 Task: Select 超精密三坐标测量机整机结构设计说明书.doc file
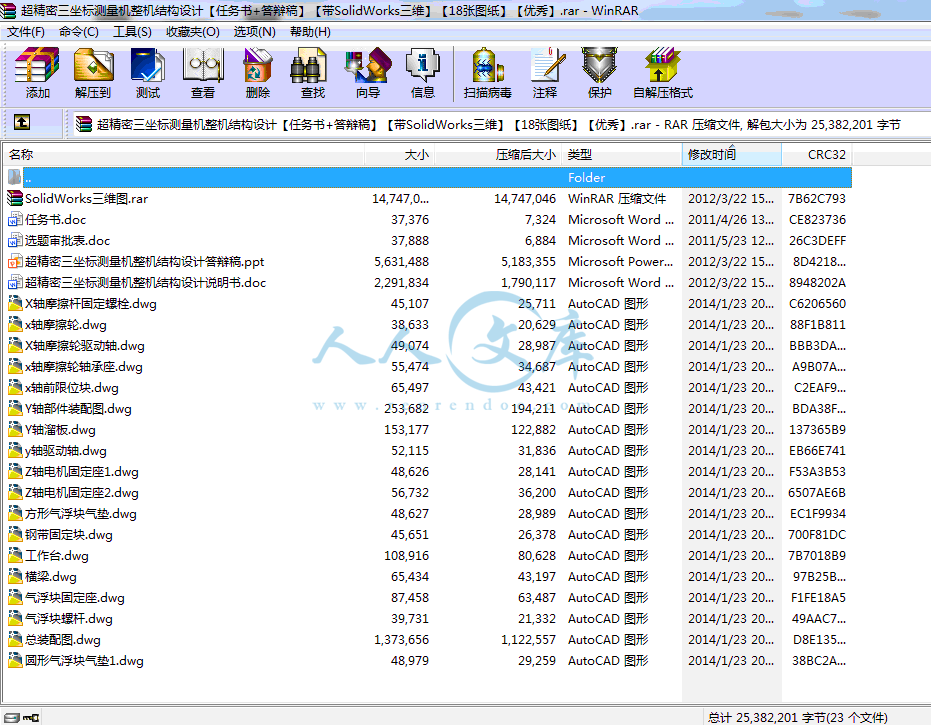(145, 283)
